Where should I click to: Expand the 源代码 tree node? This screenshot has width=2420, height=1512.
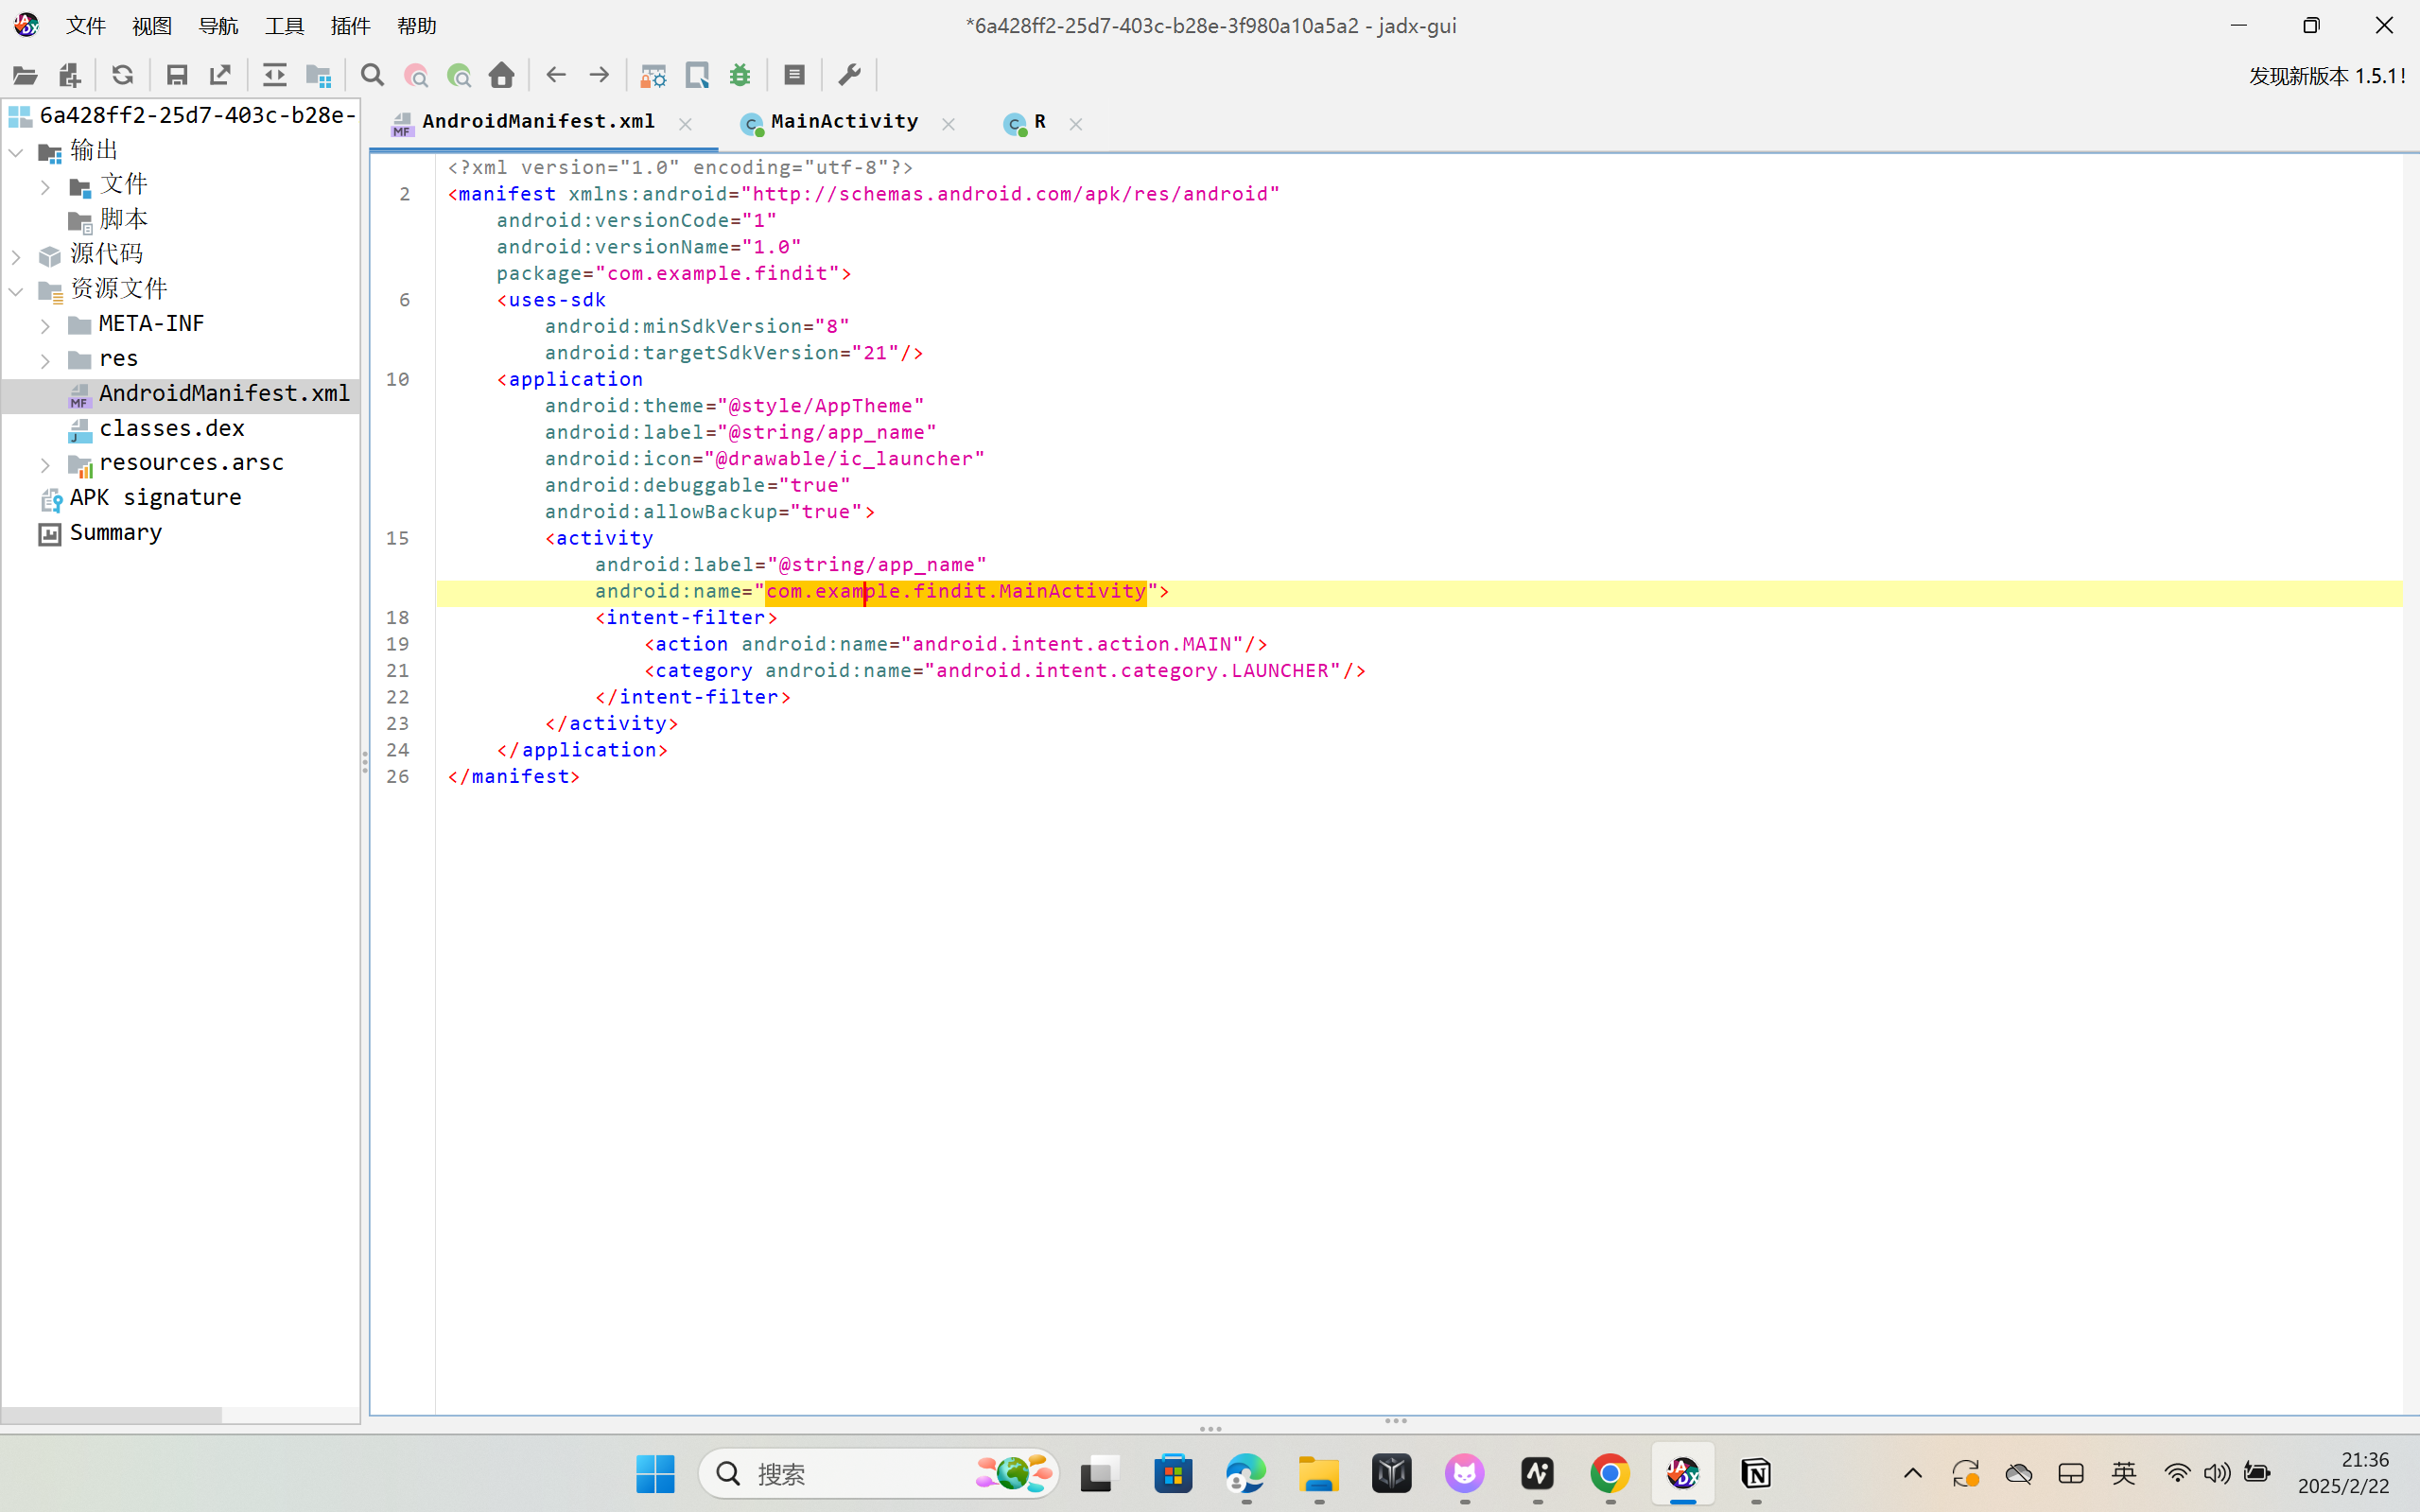point(17,256)
